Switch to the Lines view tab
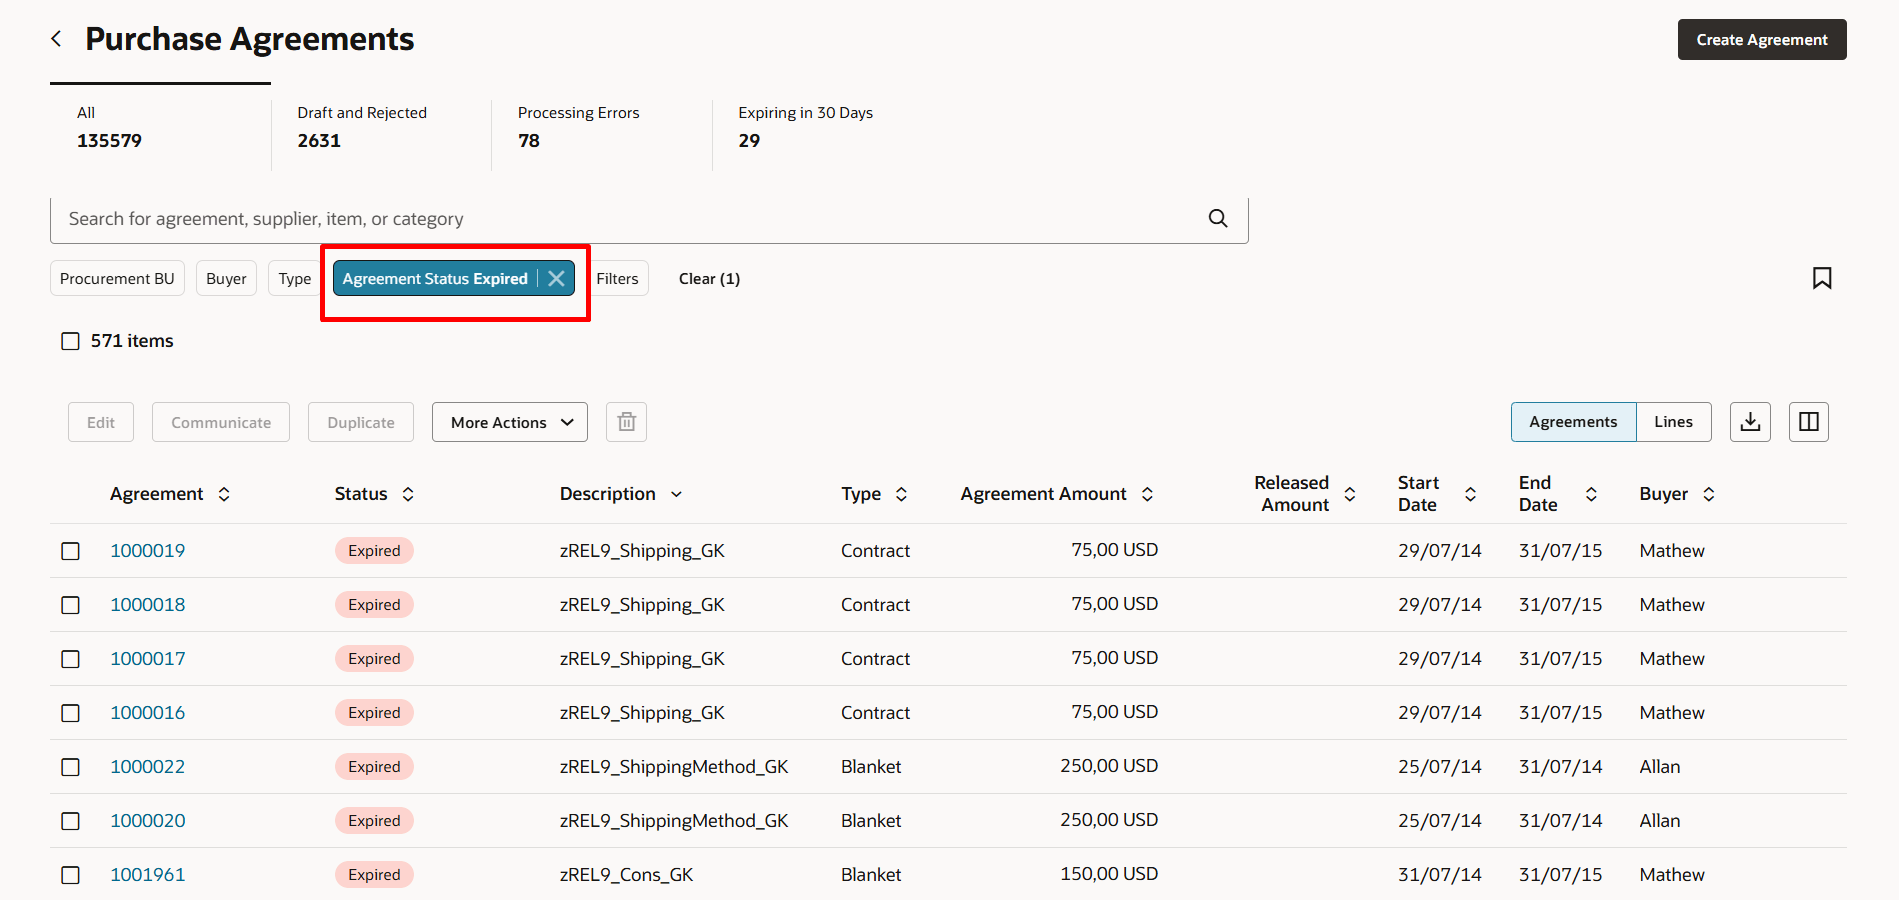This screenshot has width=1899, height=900. [x=1672, y=421]
